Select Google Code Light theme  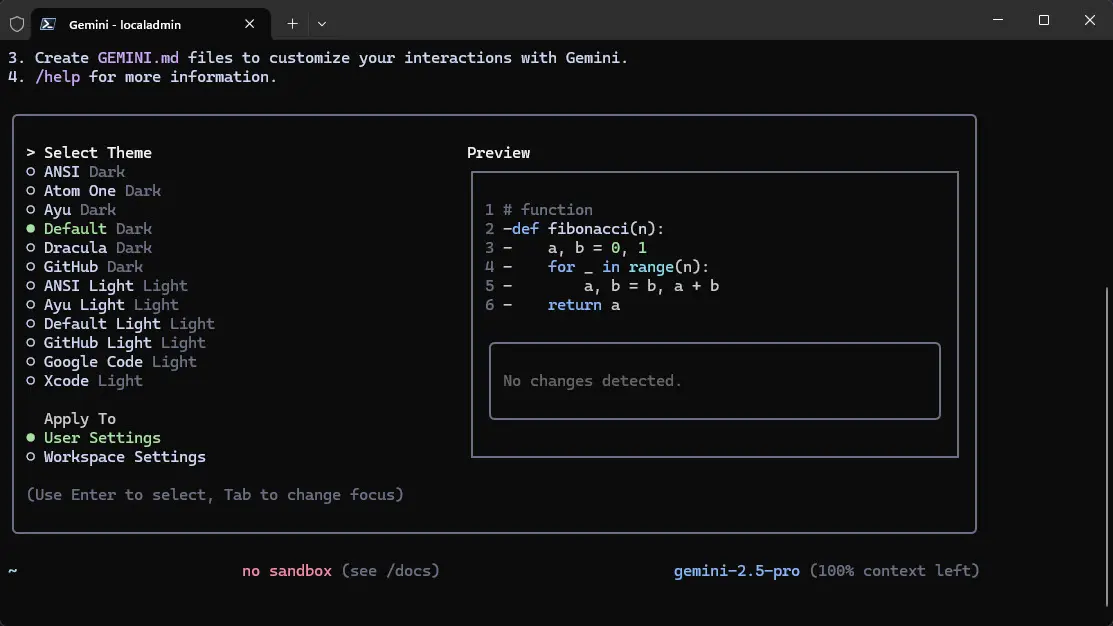(x=111, y=362)
